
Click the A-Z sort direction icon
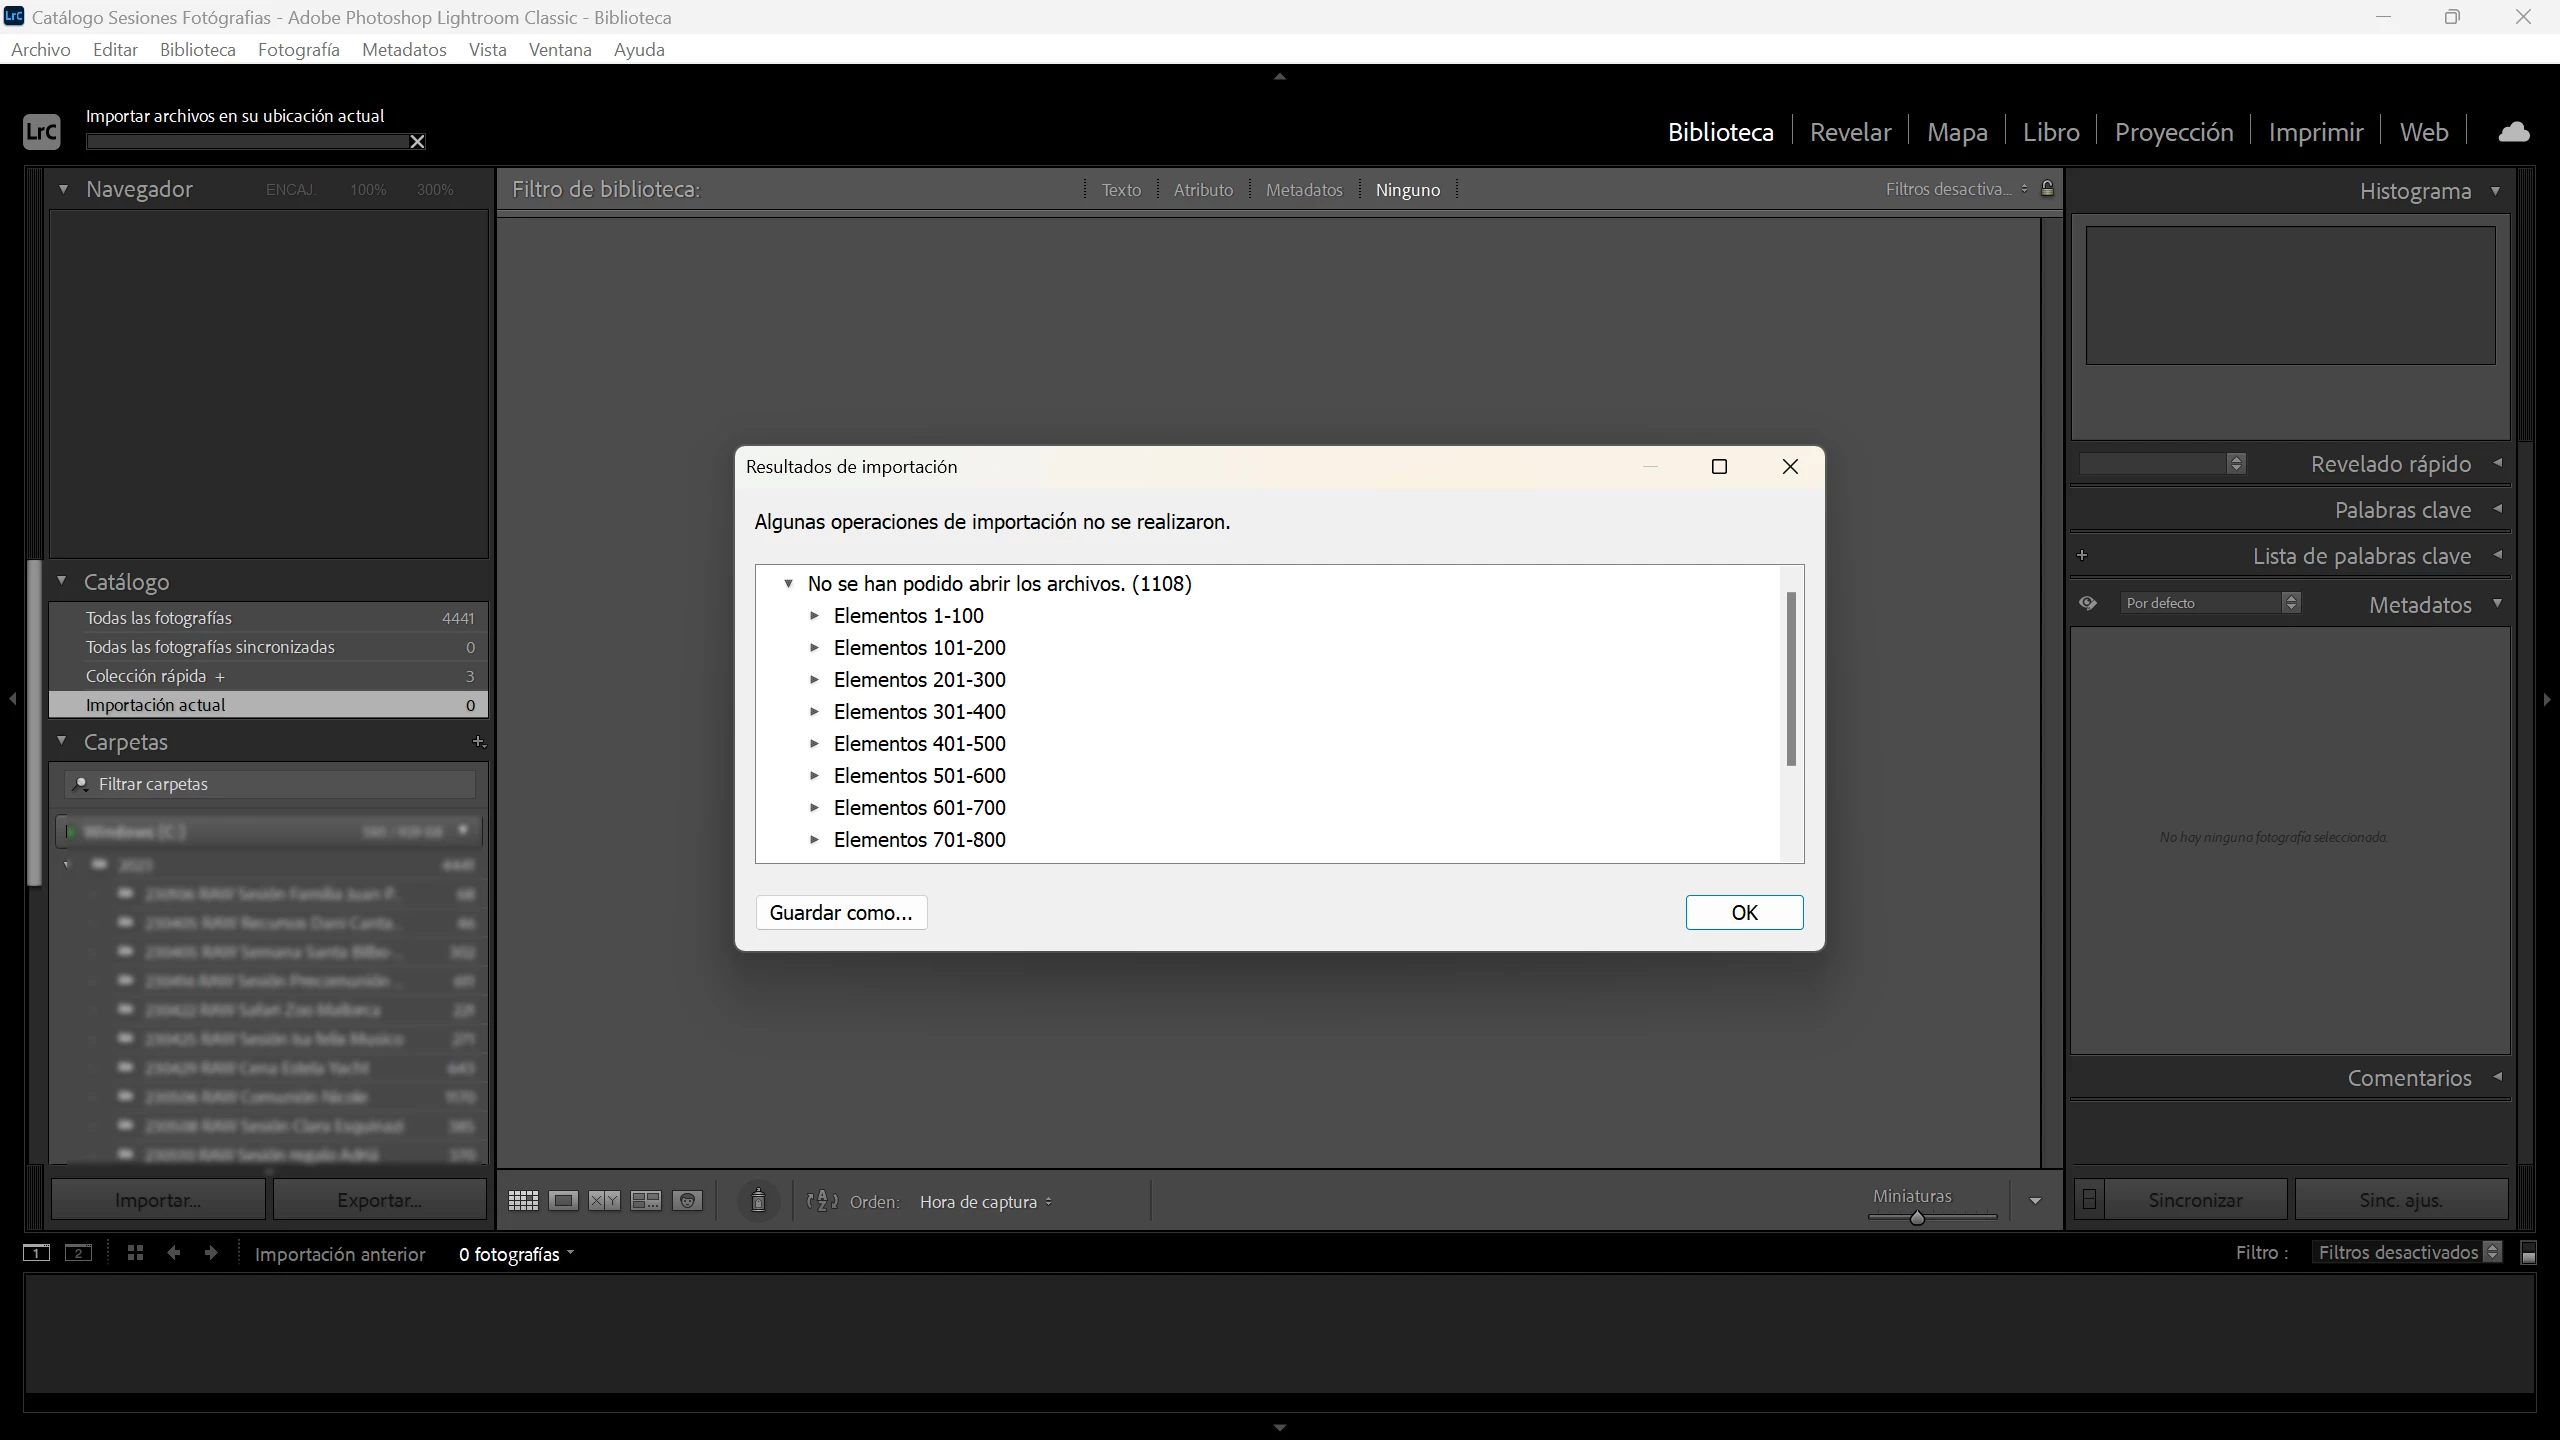[822, 1201]
